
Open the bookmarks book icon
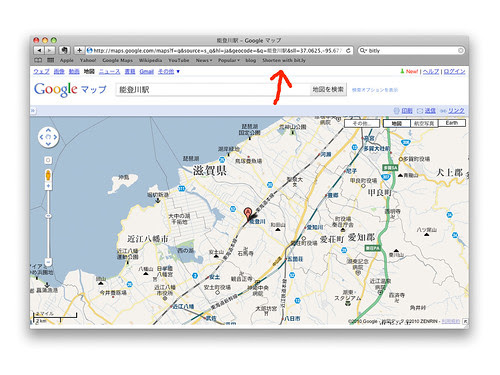tap(38, 60)
